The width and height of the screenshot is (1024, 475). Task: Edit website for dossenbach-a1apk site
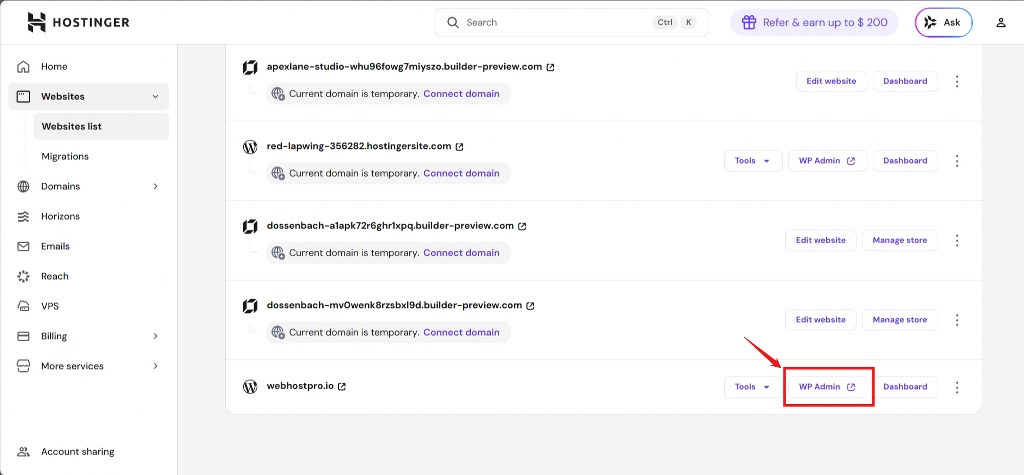point(820,240)
